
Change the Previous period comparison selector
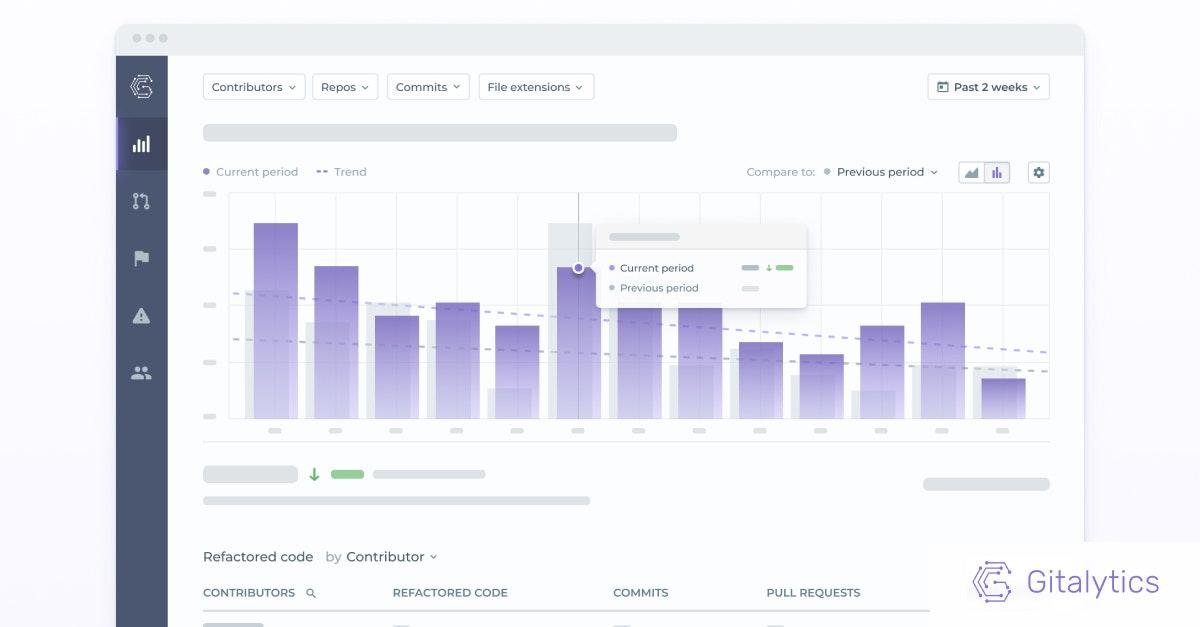tap(886, 172)
